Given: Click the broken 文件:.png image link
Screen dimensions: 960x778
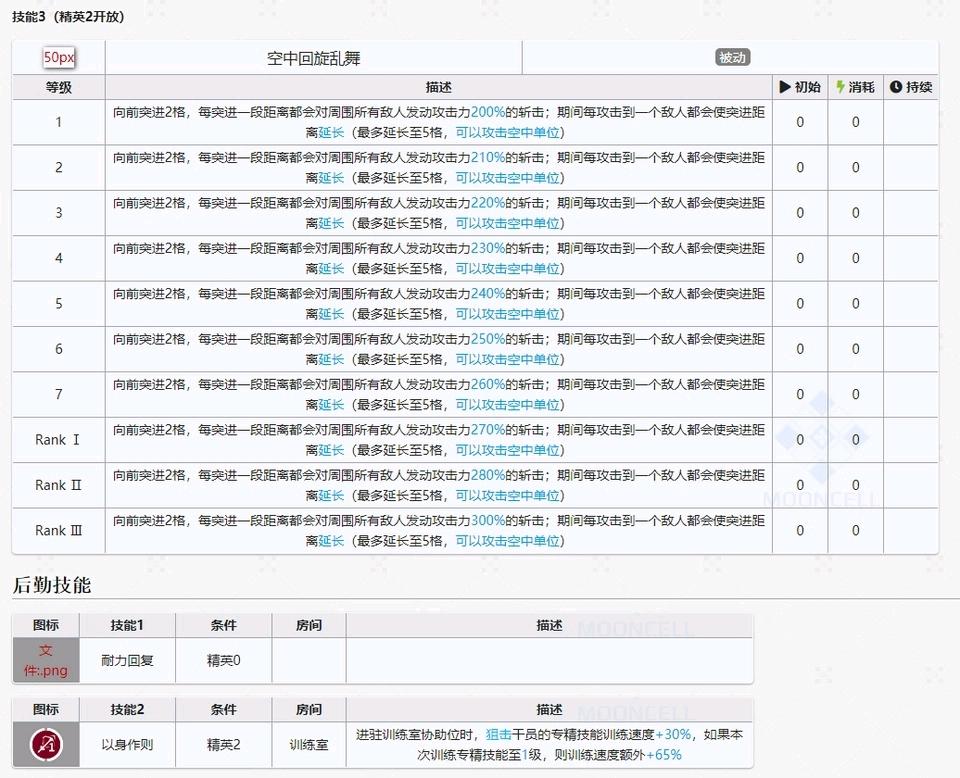Looking at the screenshot, I should [46, 660].
